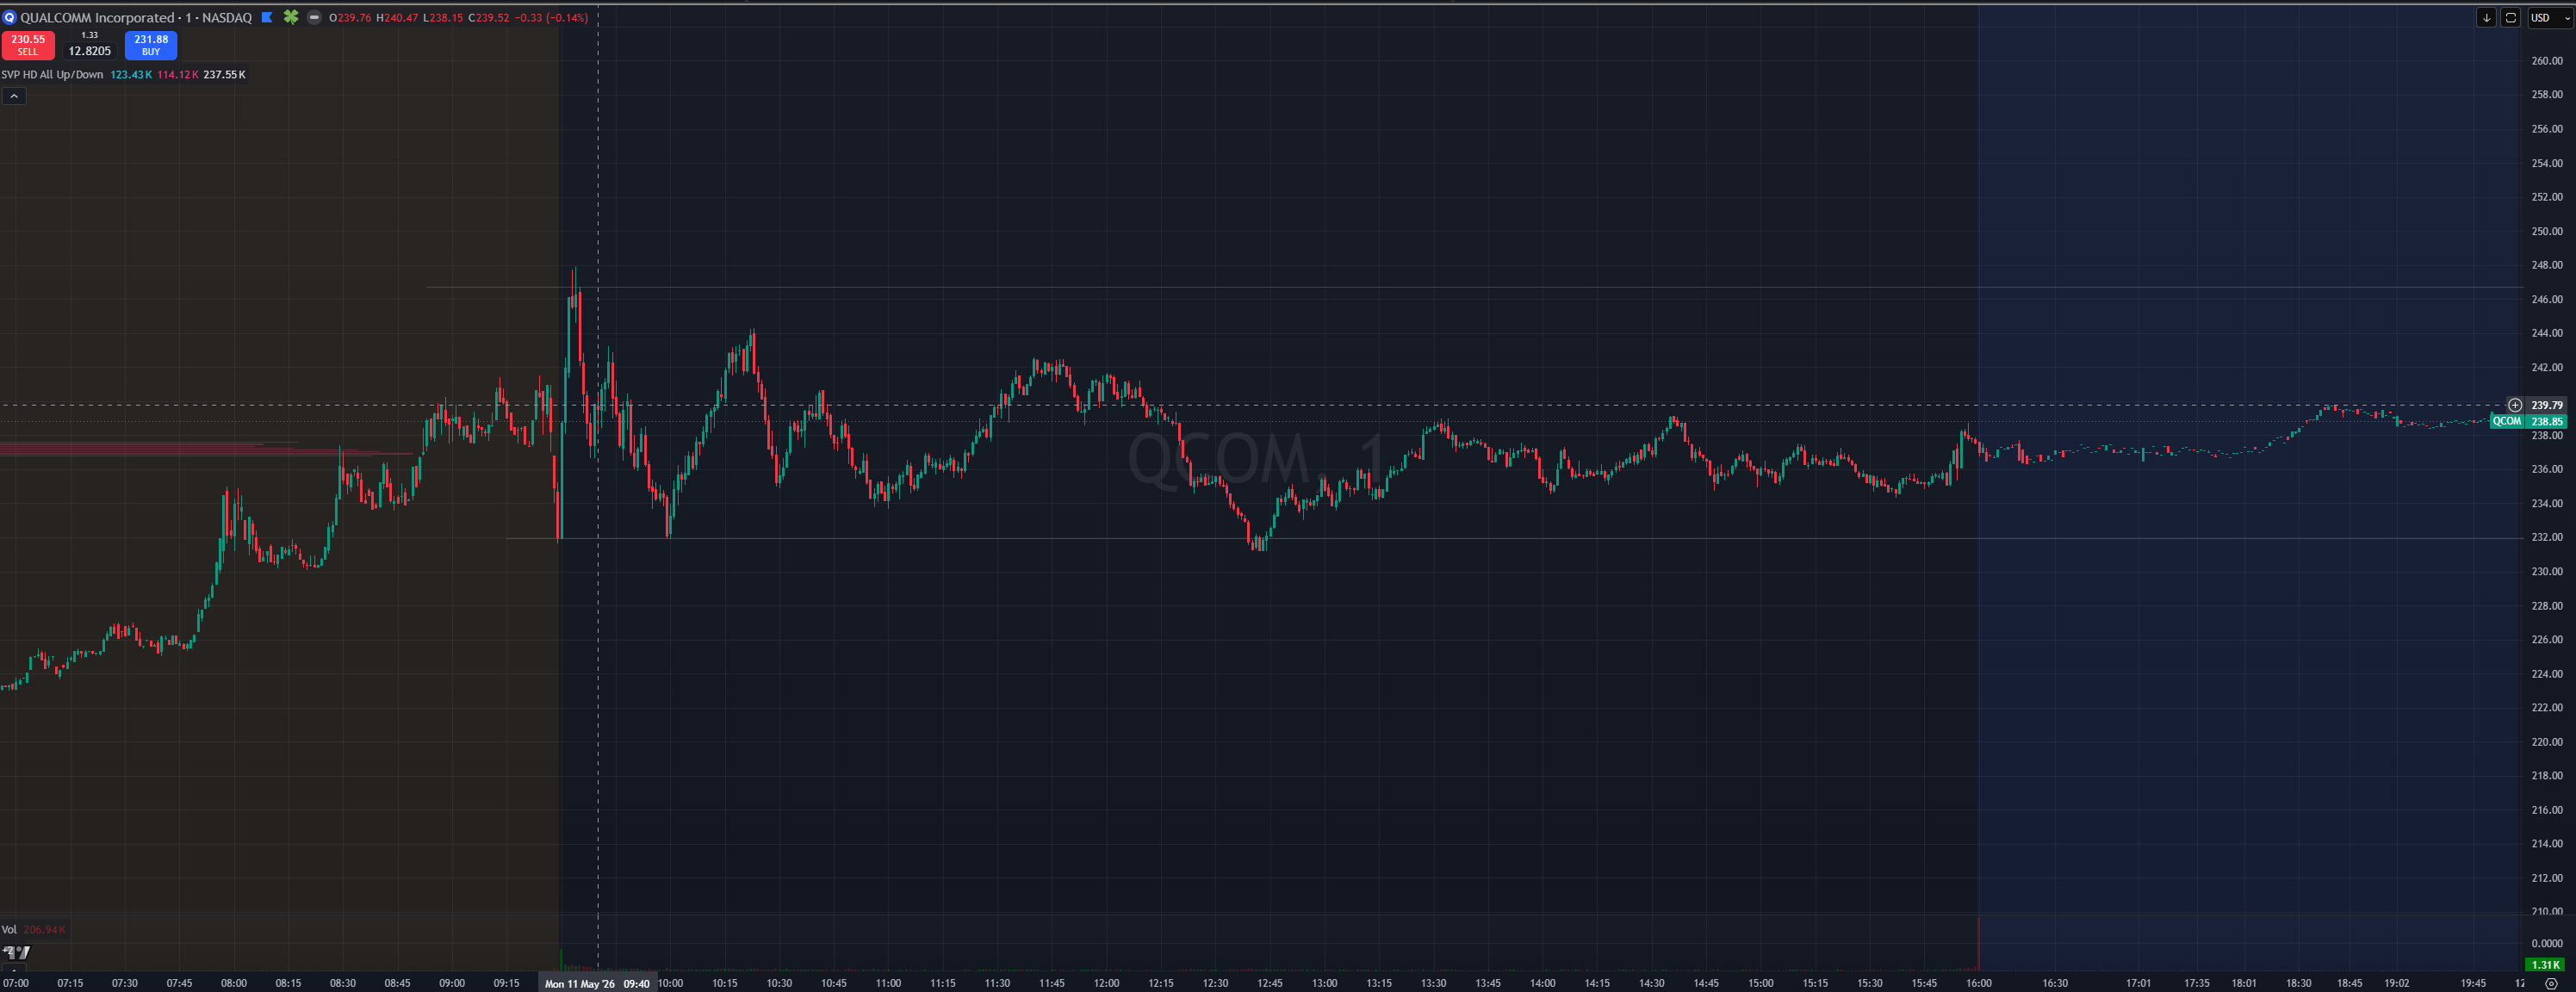
Task: Click the 08:00 mark on the time axis
Action: (x=234, y=984)
